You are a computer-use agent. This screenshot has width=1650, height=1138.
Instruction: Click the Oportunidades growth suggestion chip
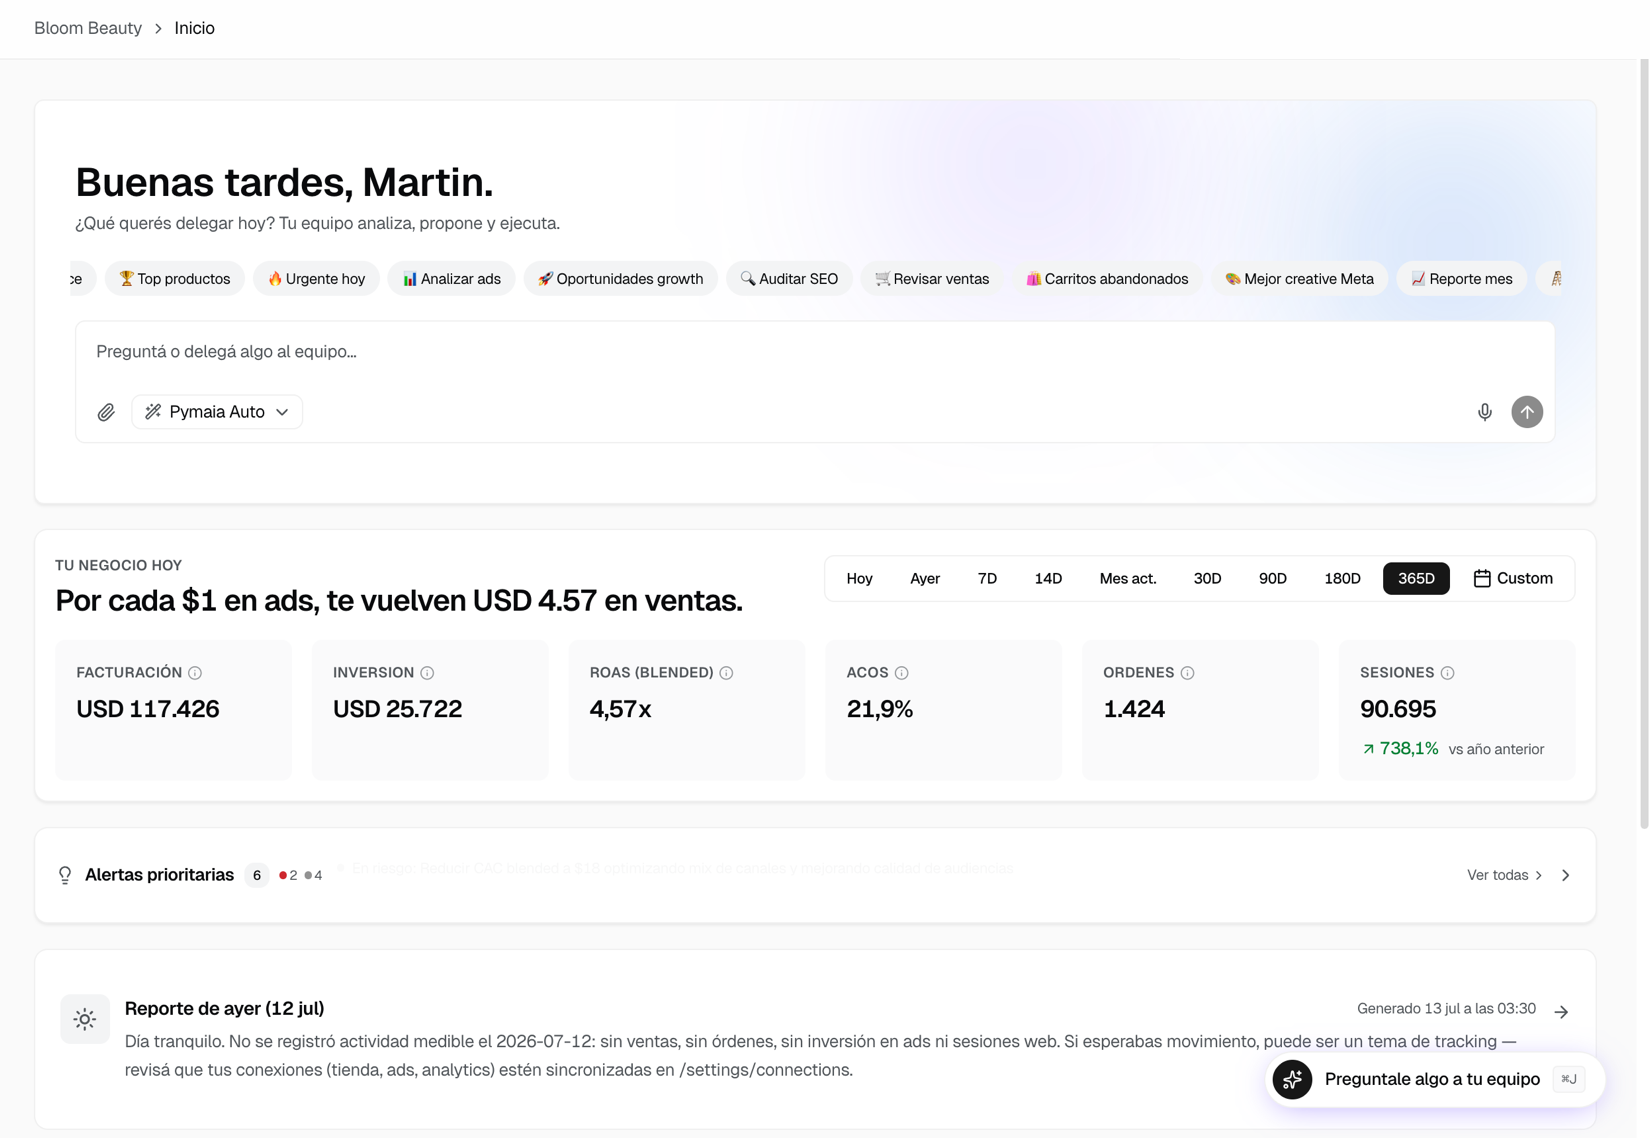pyautogui.click(x=620, y=279)
